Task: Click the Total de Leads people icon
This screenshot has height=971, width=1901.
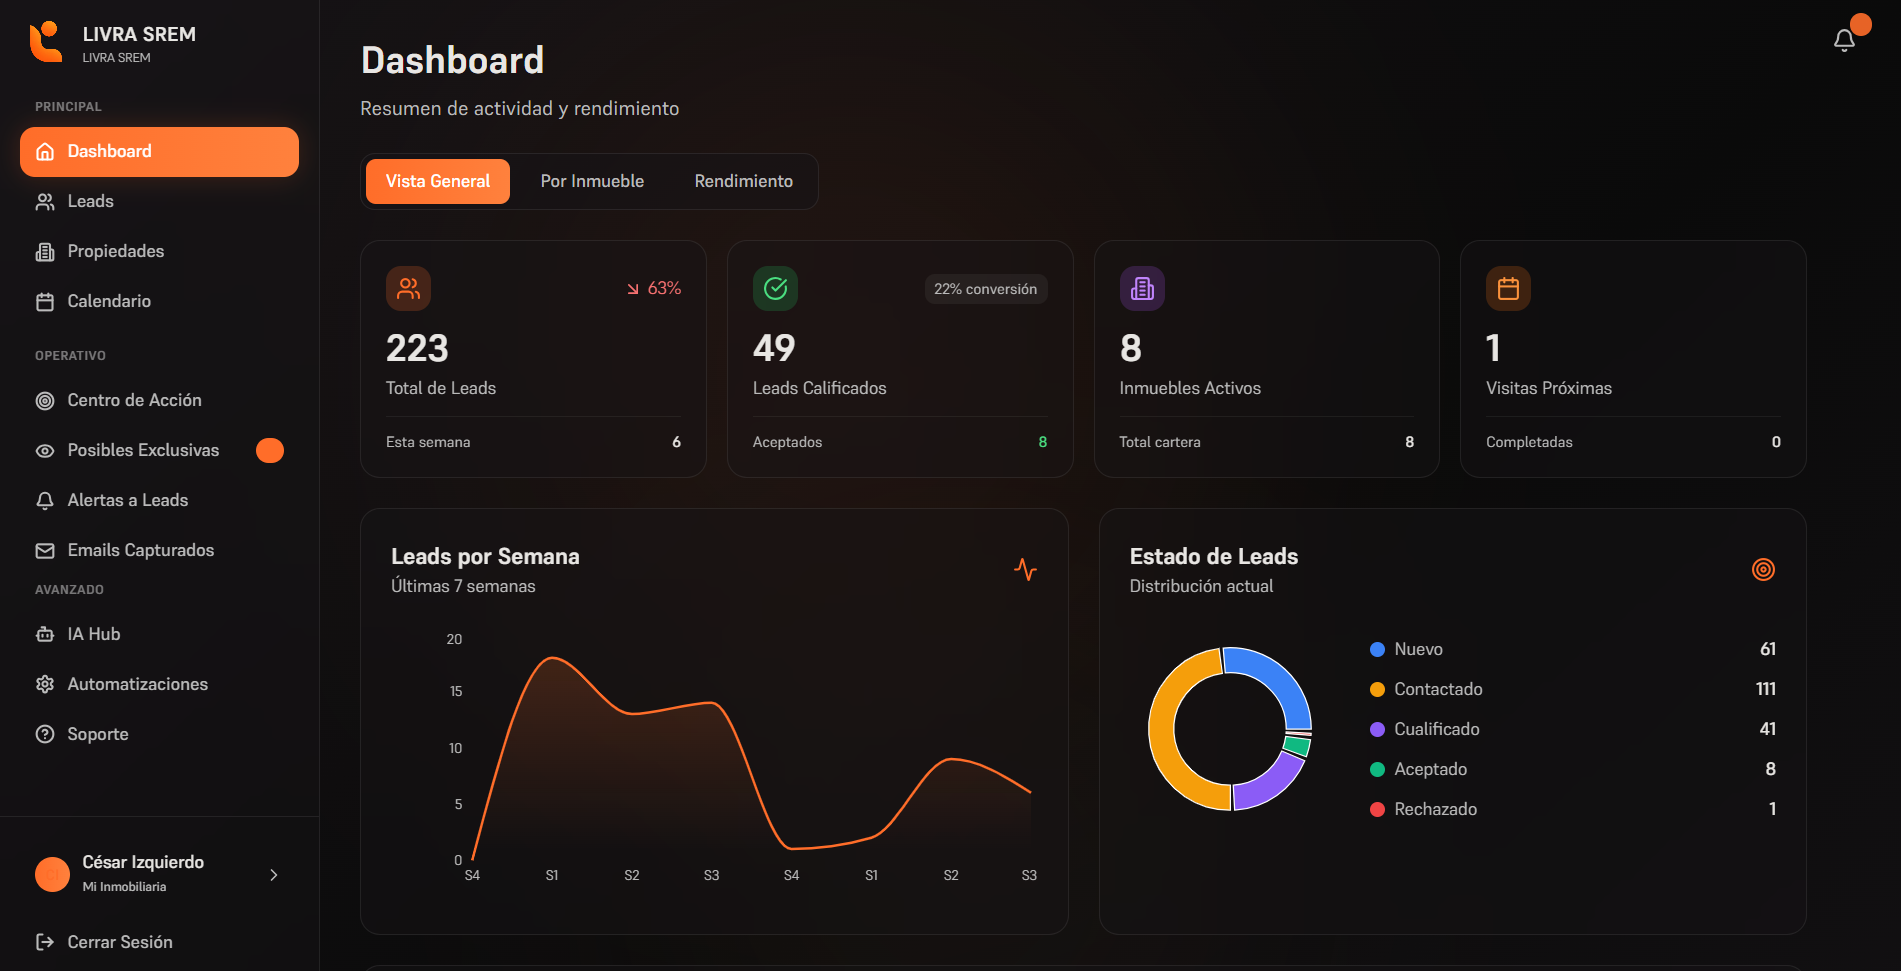Action: coord(408,289)
